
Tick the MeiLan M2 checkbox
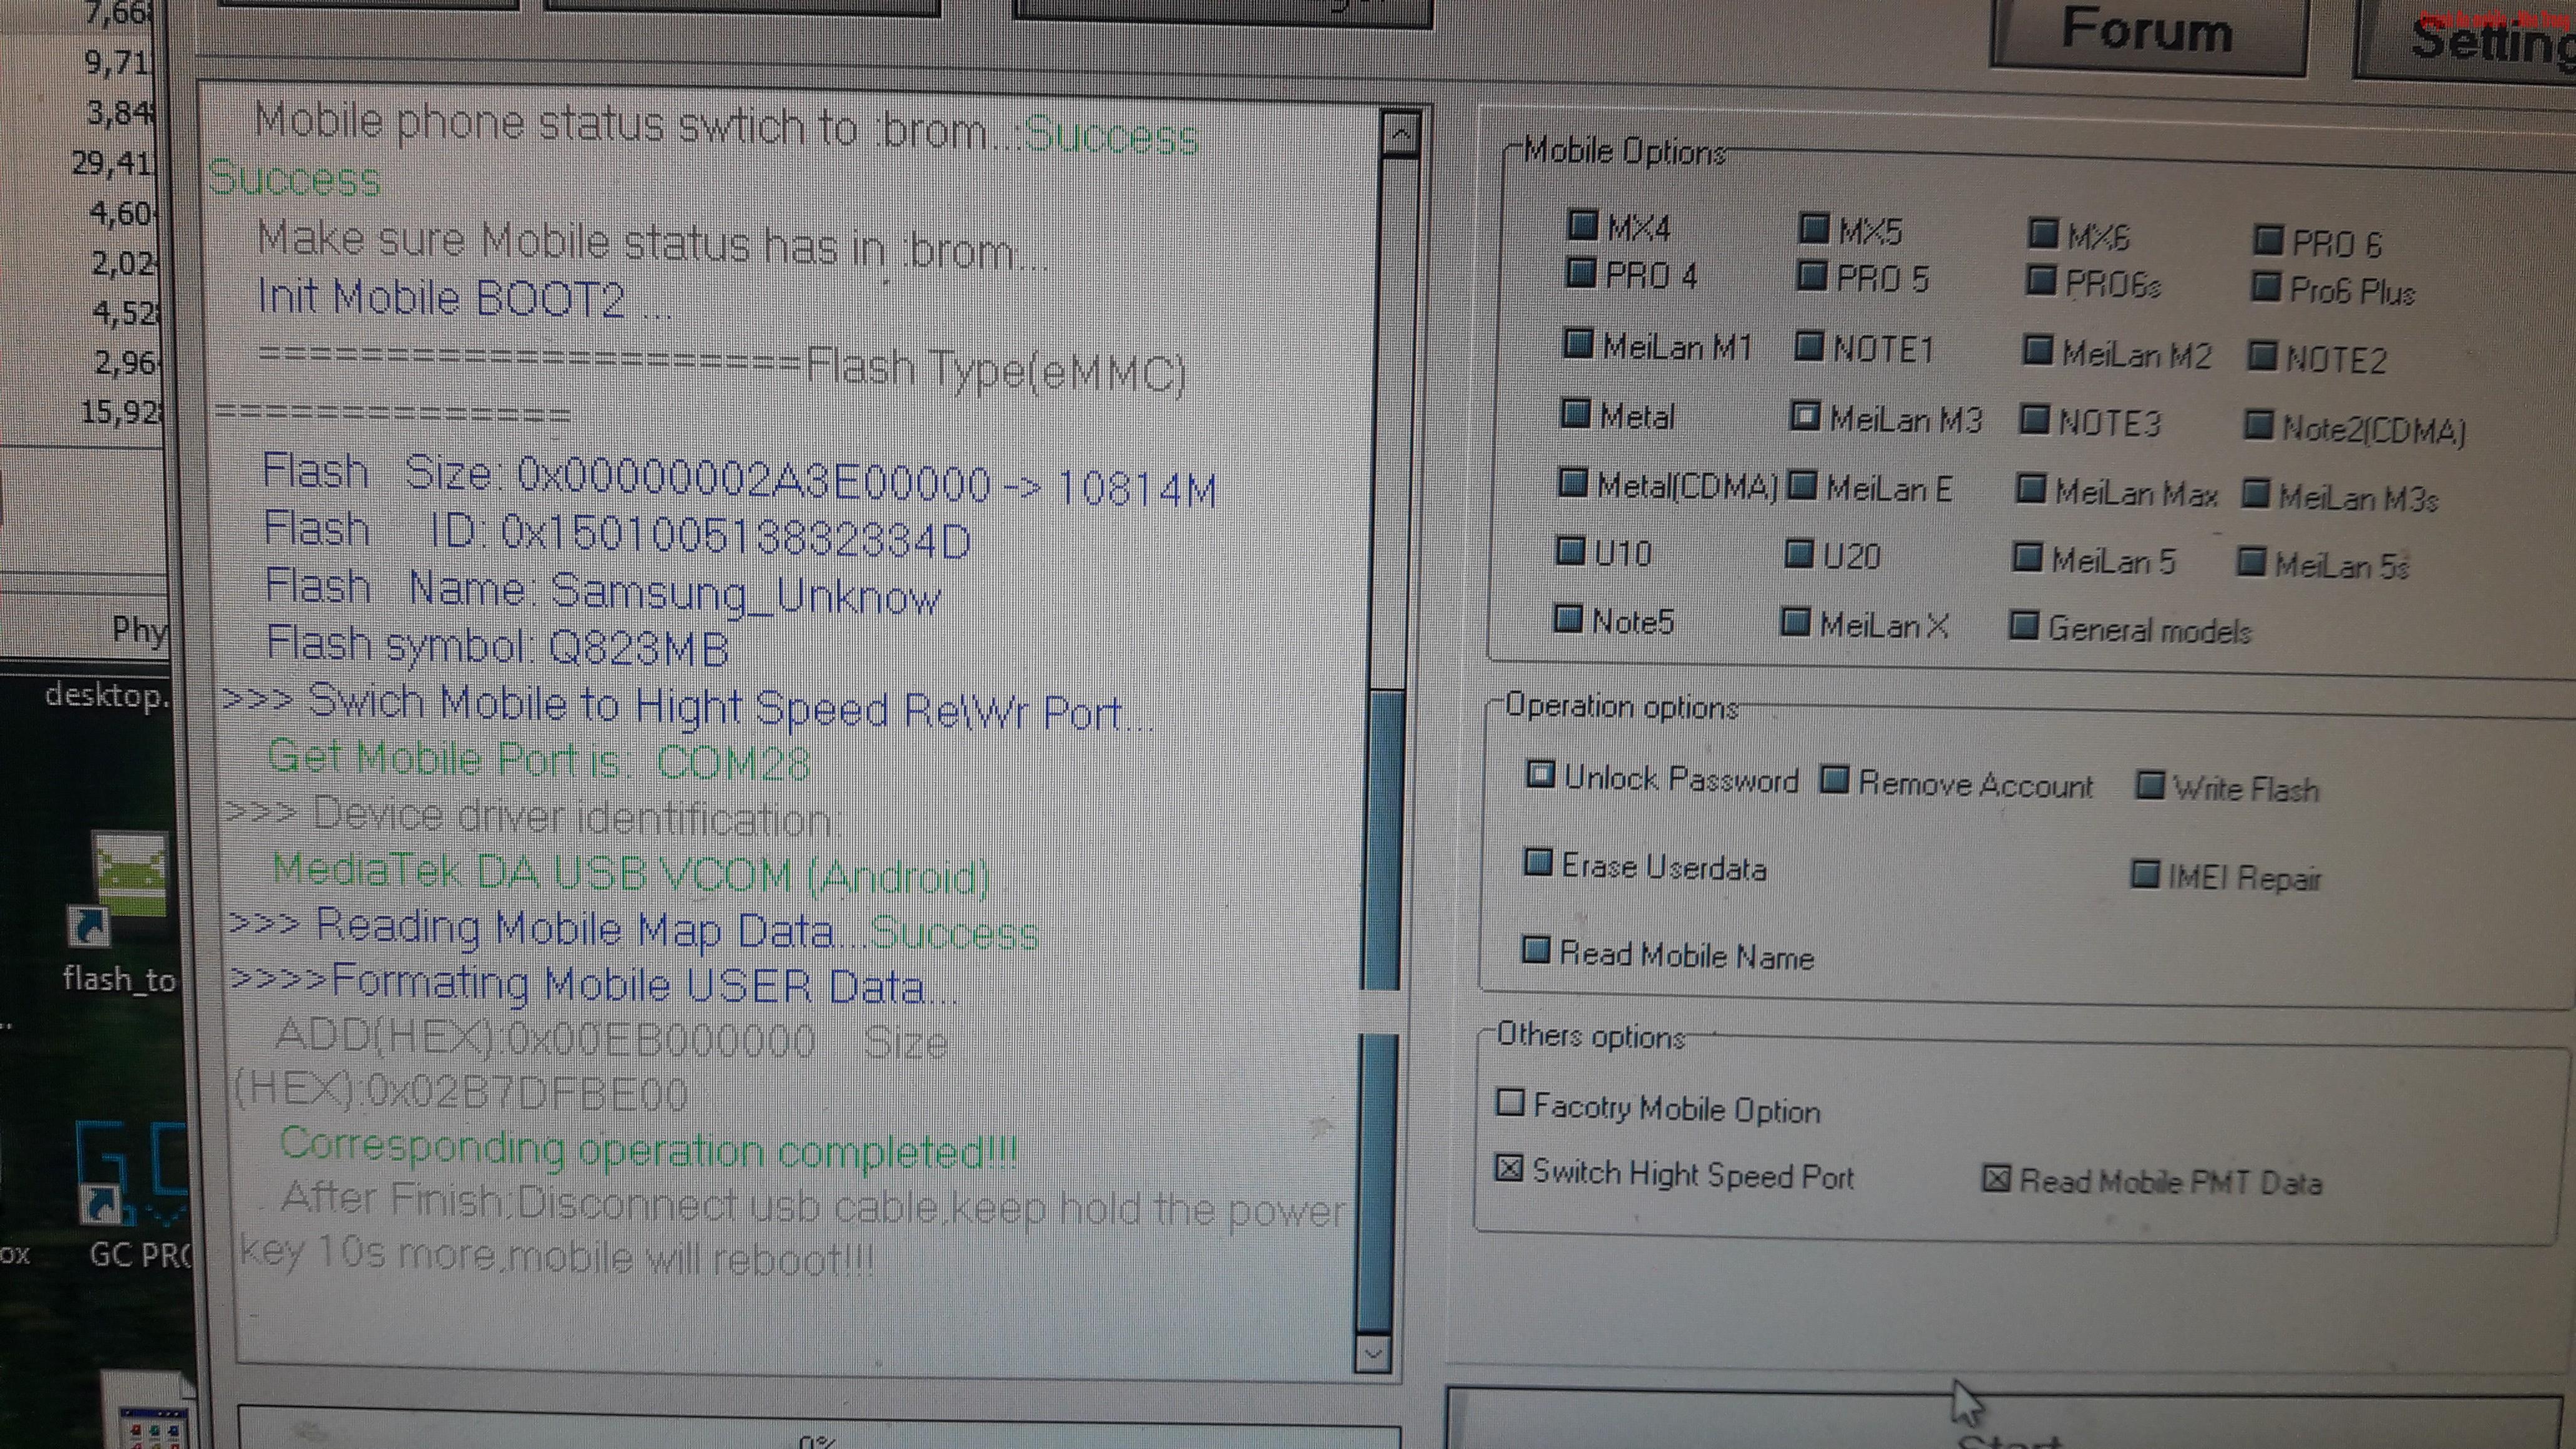pyautogui.click(x=2037, y=351)
